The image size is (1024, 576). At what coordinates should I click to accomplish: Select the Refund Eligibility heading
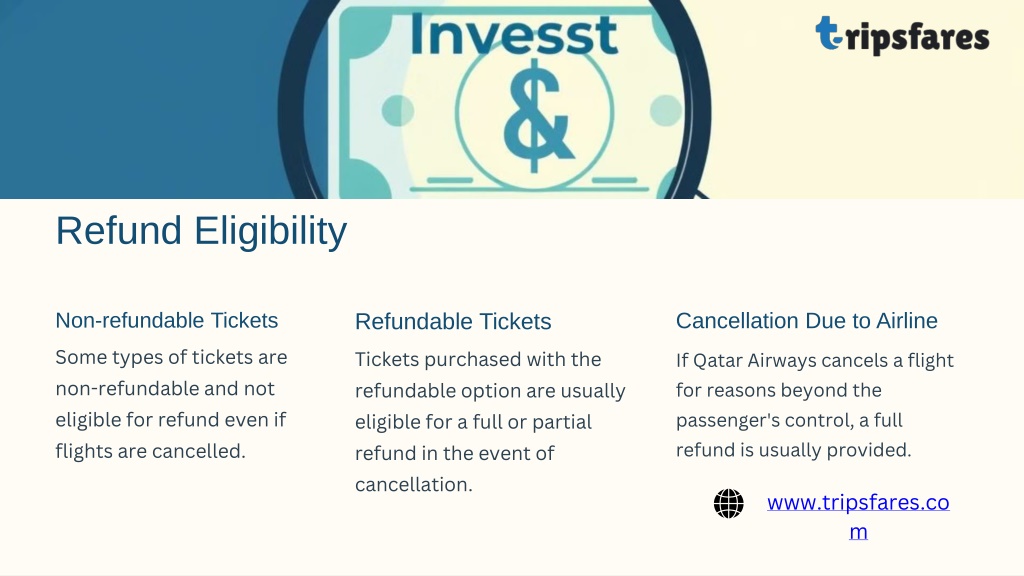click(201, 231)
